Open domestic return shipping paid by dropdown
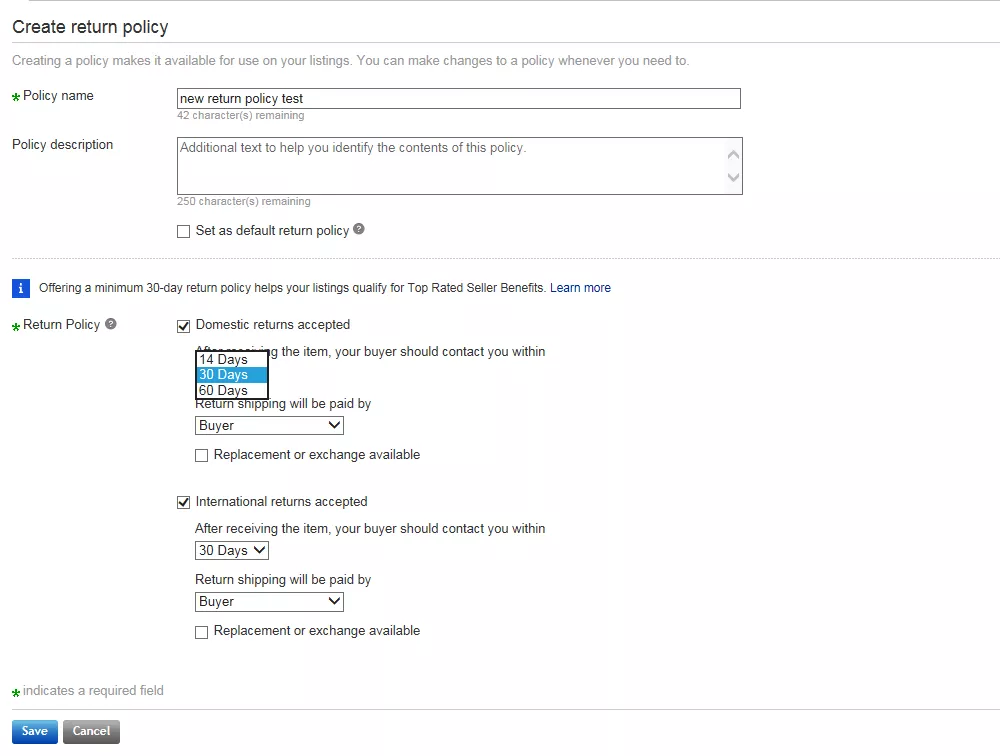Image resolution: width=1000 pixels, height=756 pixels. [269, 426]
